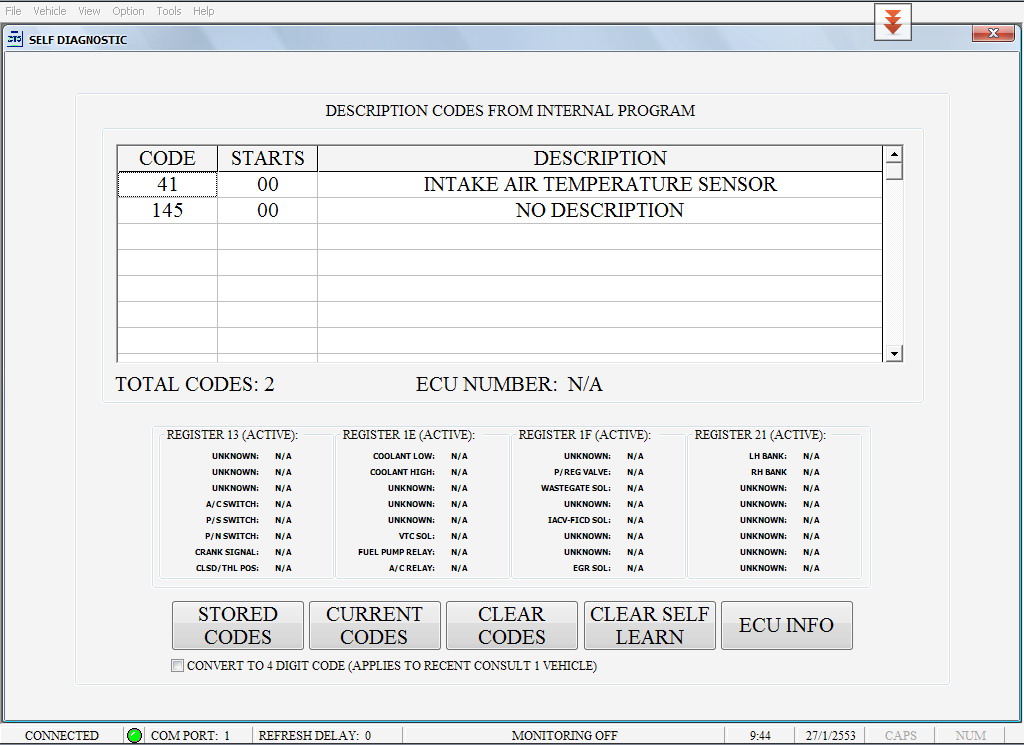The width and height of the screenshot is (1024, 745).
Task: Close the Self Diagnostic window
Action: pos(993,34)
